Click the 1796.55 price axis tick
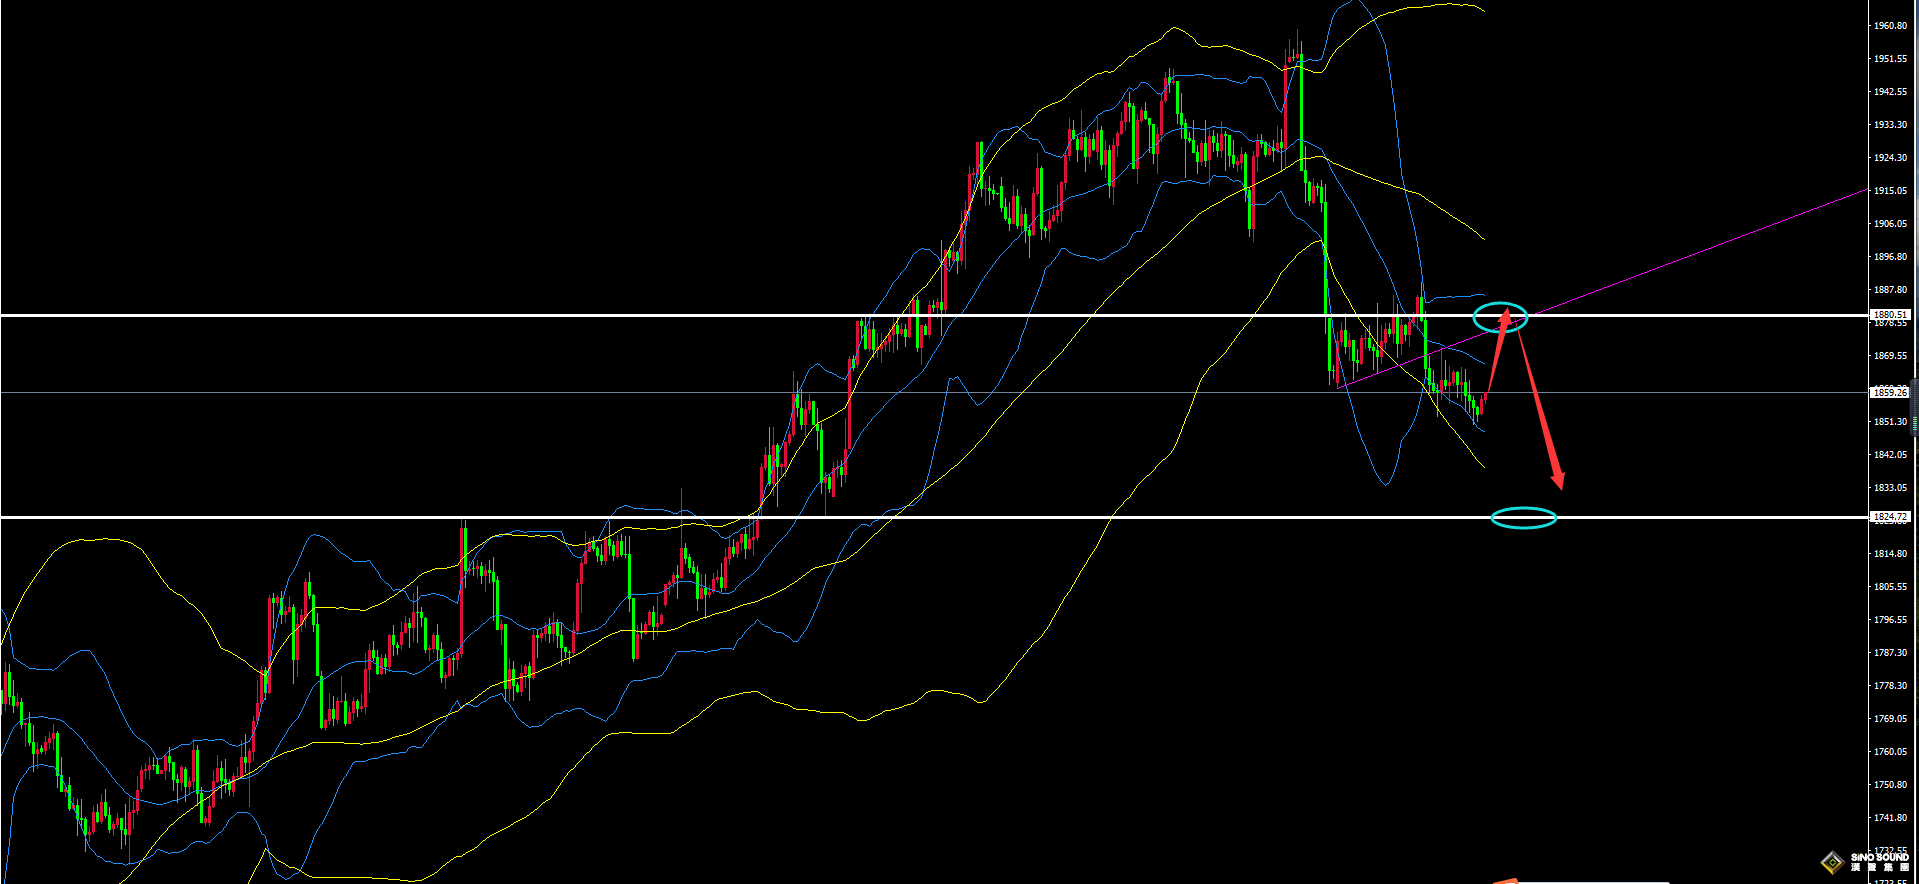The image size is (1919, 884). click(x=1889, y=620)
